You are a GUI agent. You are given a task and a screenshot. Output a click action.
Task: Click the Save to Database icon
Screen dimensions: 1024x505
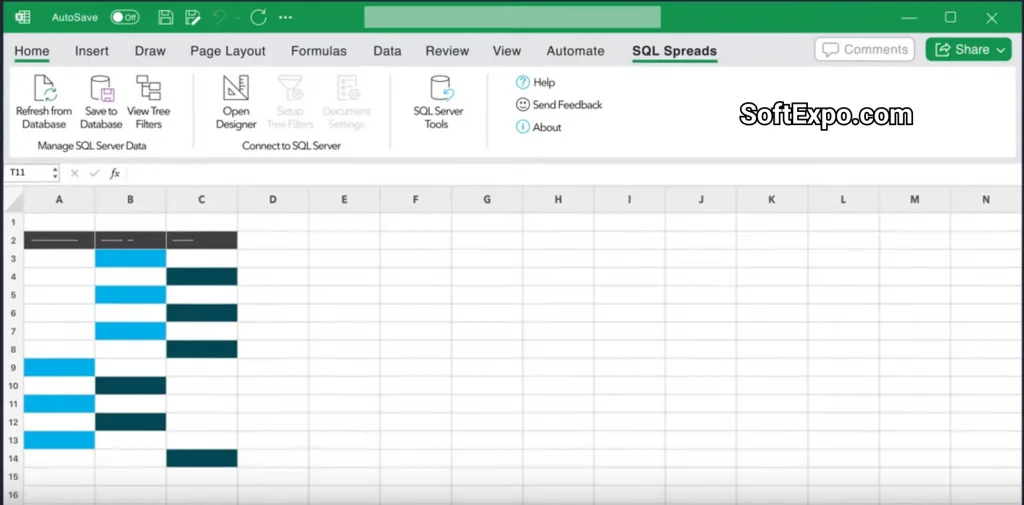(101, 89)
